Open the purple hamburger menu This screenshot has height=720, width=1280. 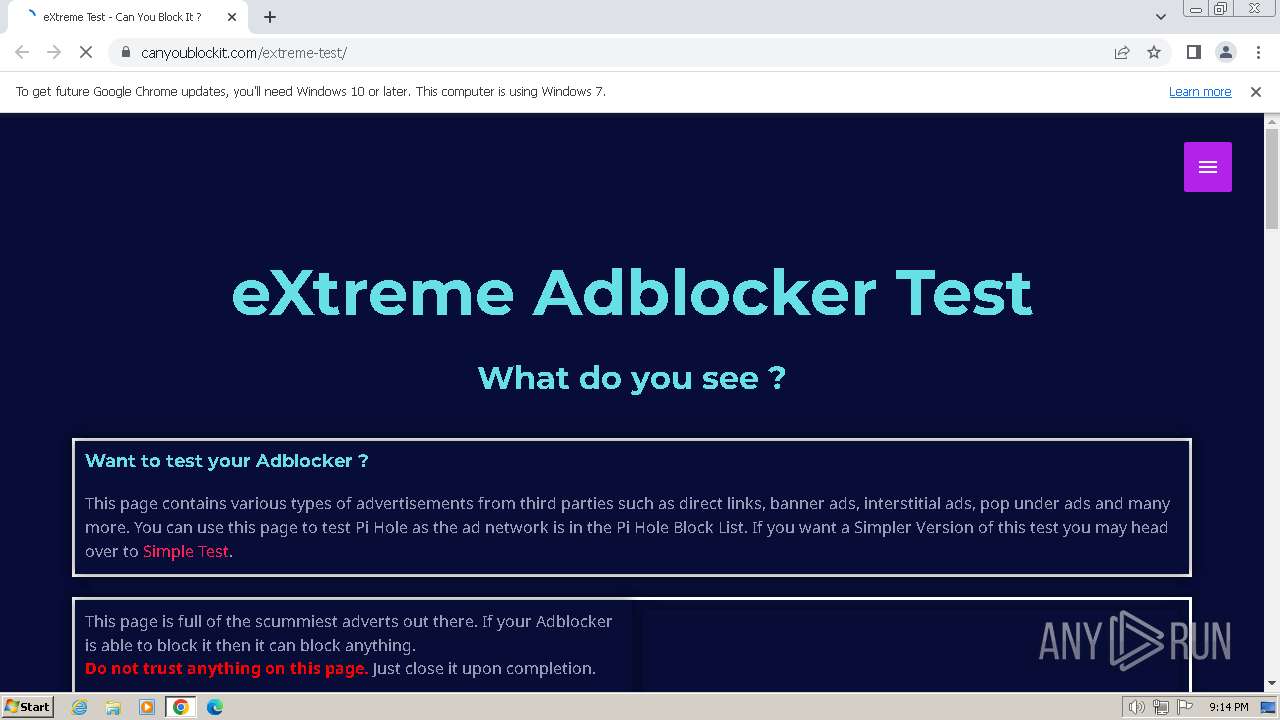pyautogui.click(x=1208, y=167)
